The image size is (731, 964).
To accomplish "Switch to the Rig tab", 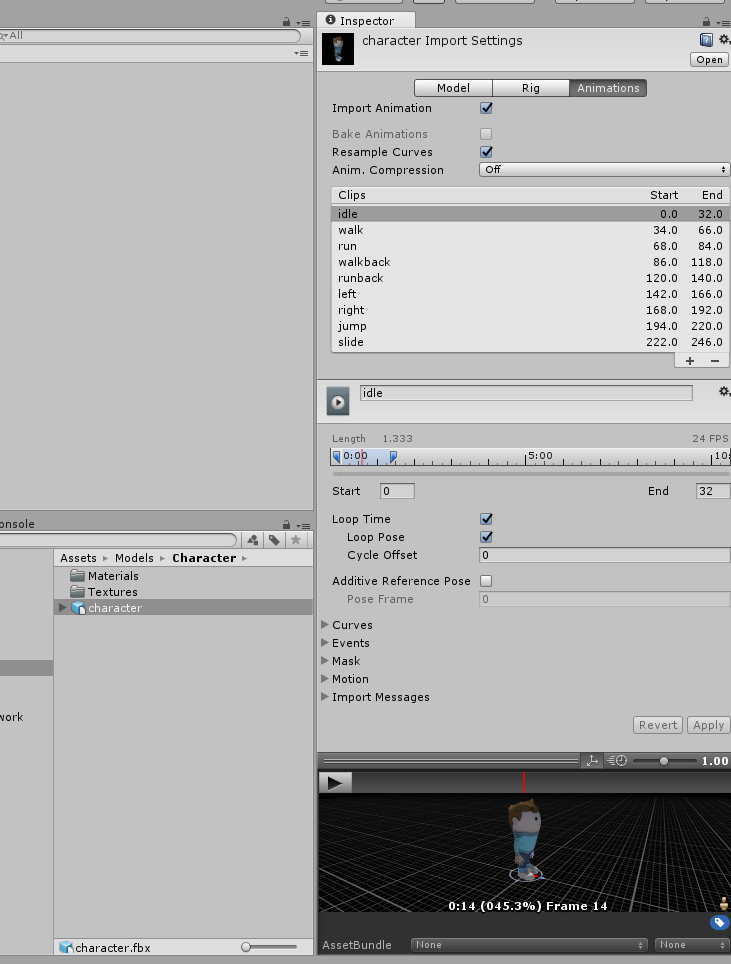I will [x=531, y=88].
